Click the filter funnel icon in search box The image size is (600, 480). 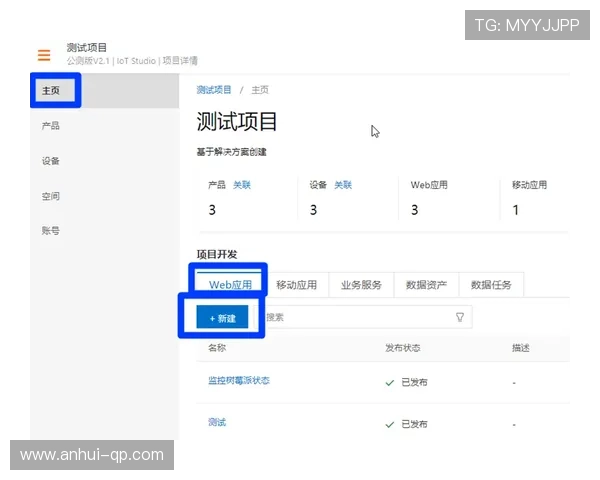[x=460, y=317]
